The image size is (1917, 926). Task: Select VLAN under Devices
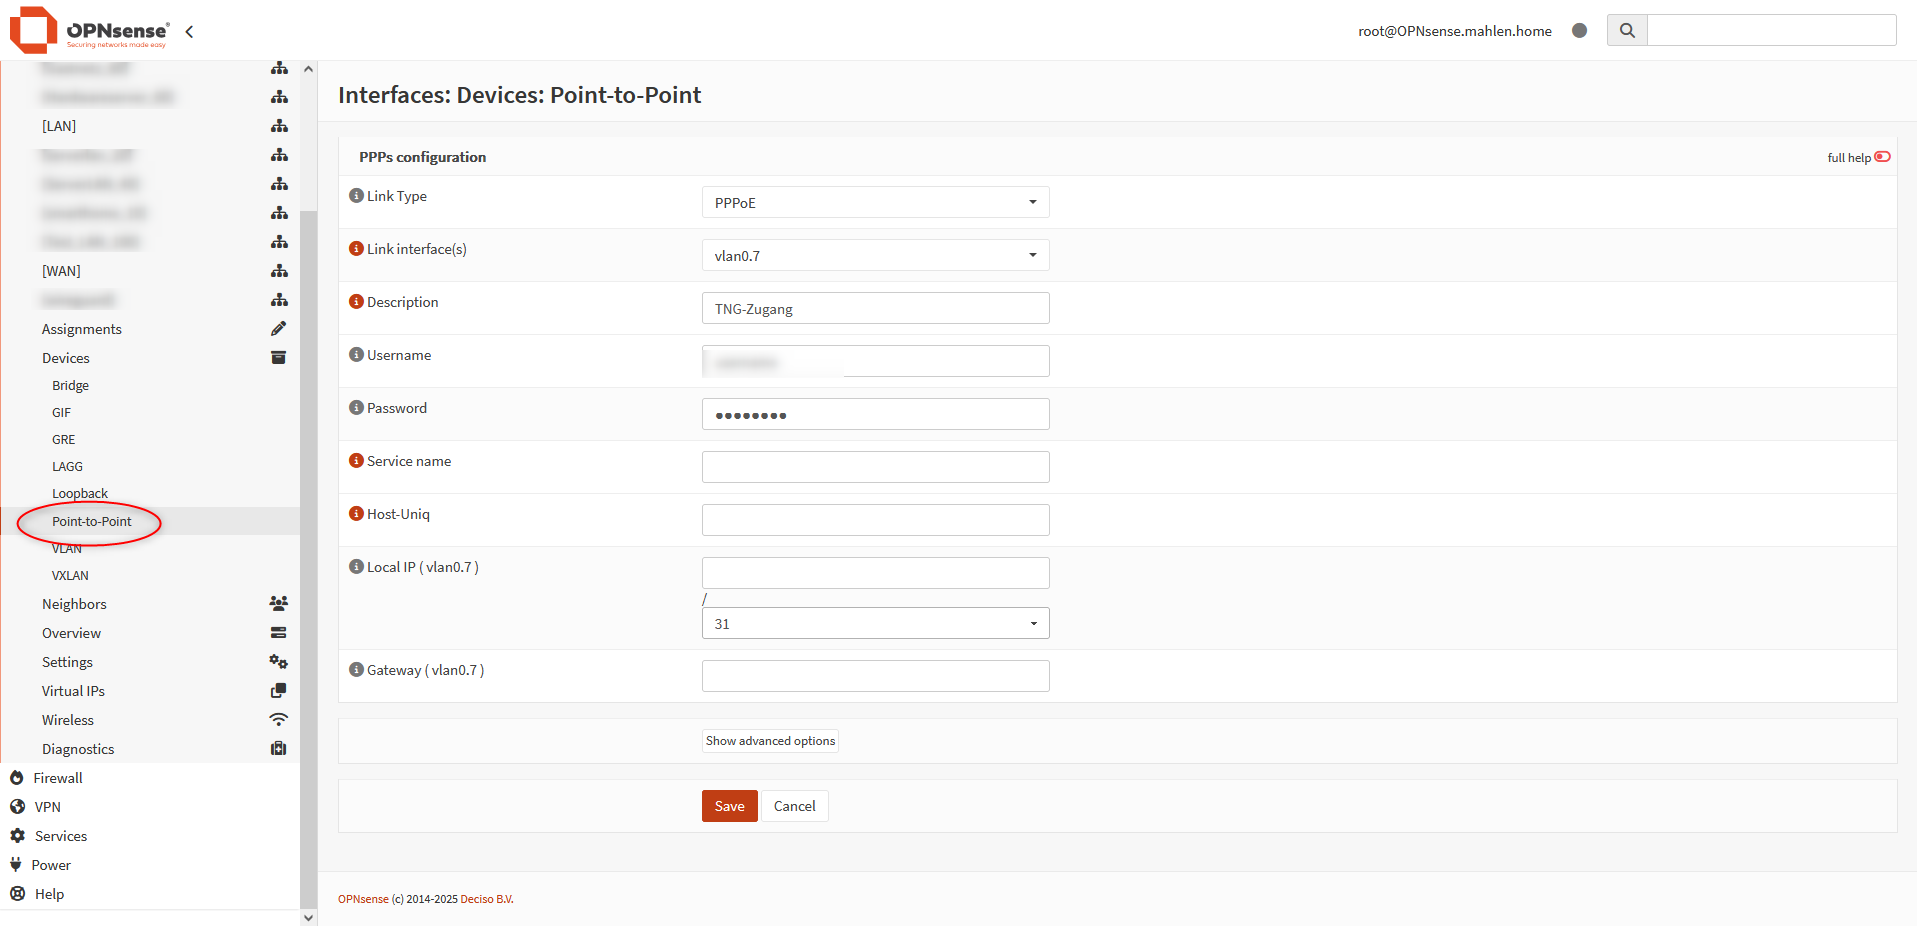(x=67, y=549)
